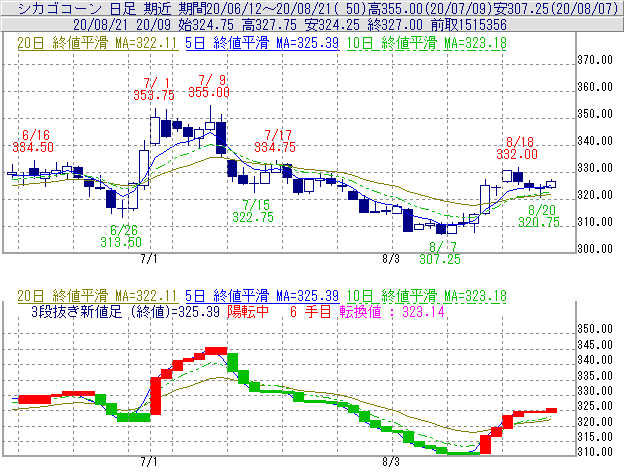Select the 8/20 320.75 low label

pos(539,216)
